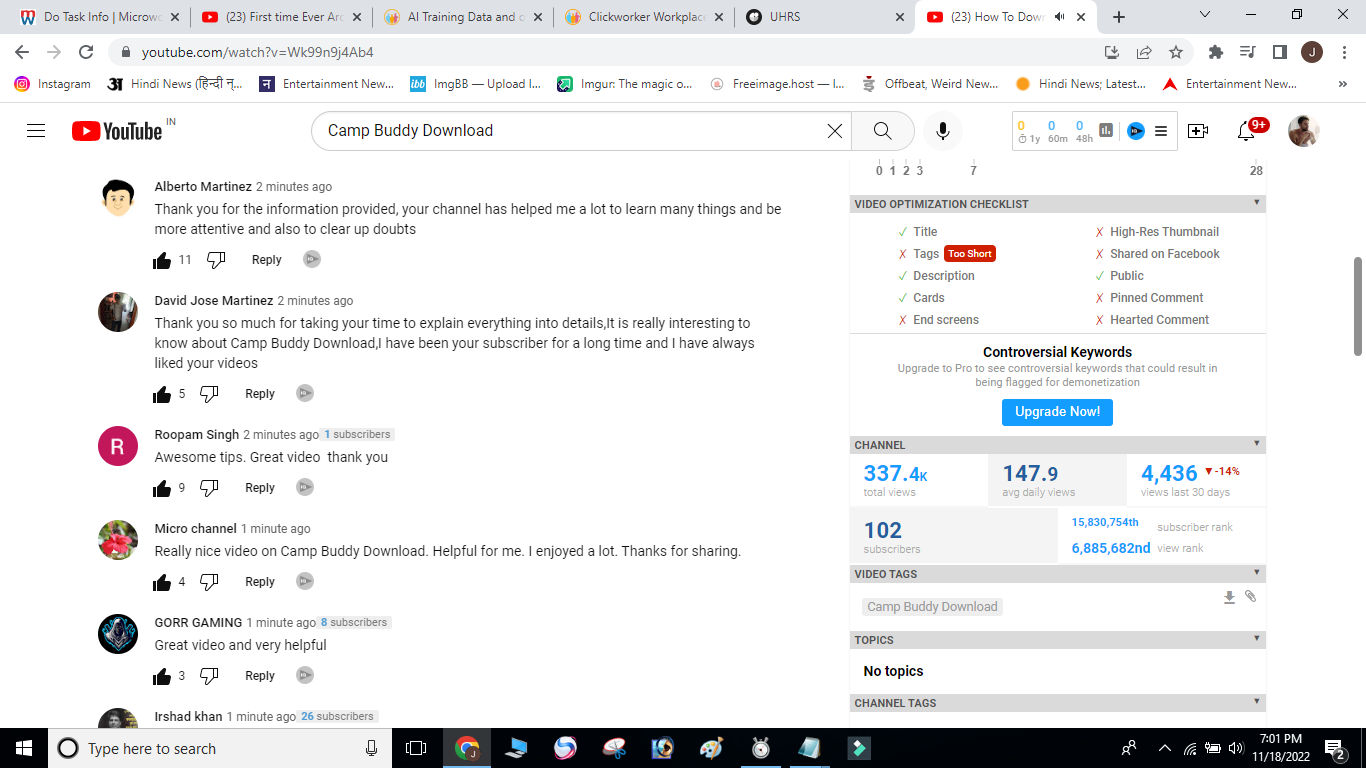
Task: Open the vidIQ toolbar menu lines
Action: pyautogui.click(x=1161, y=131)
